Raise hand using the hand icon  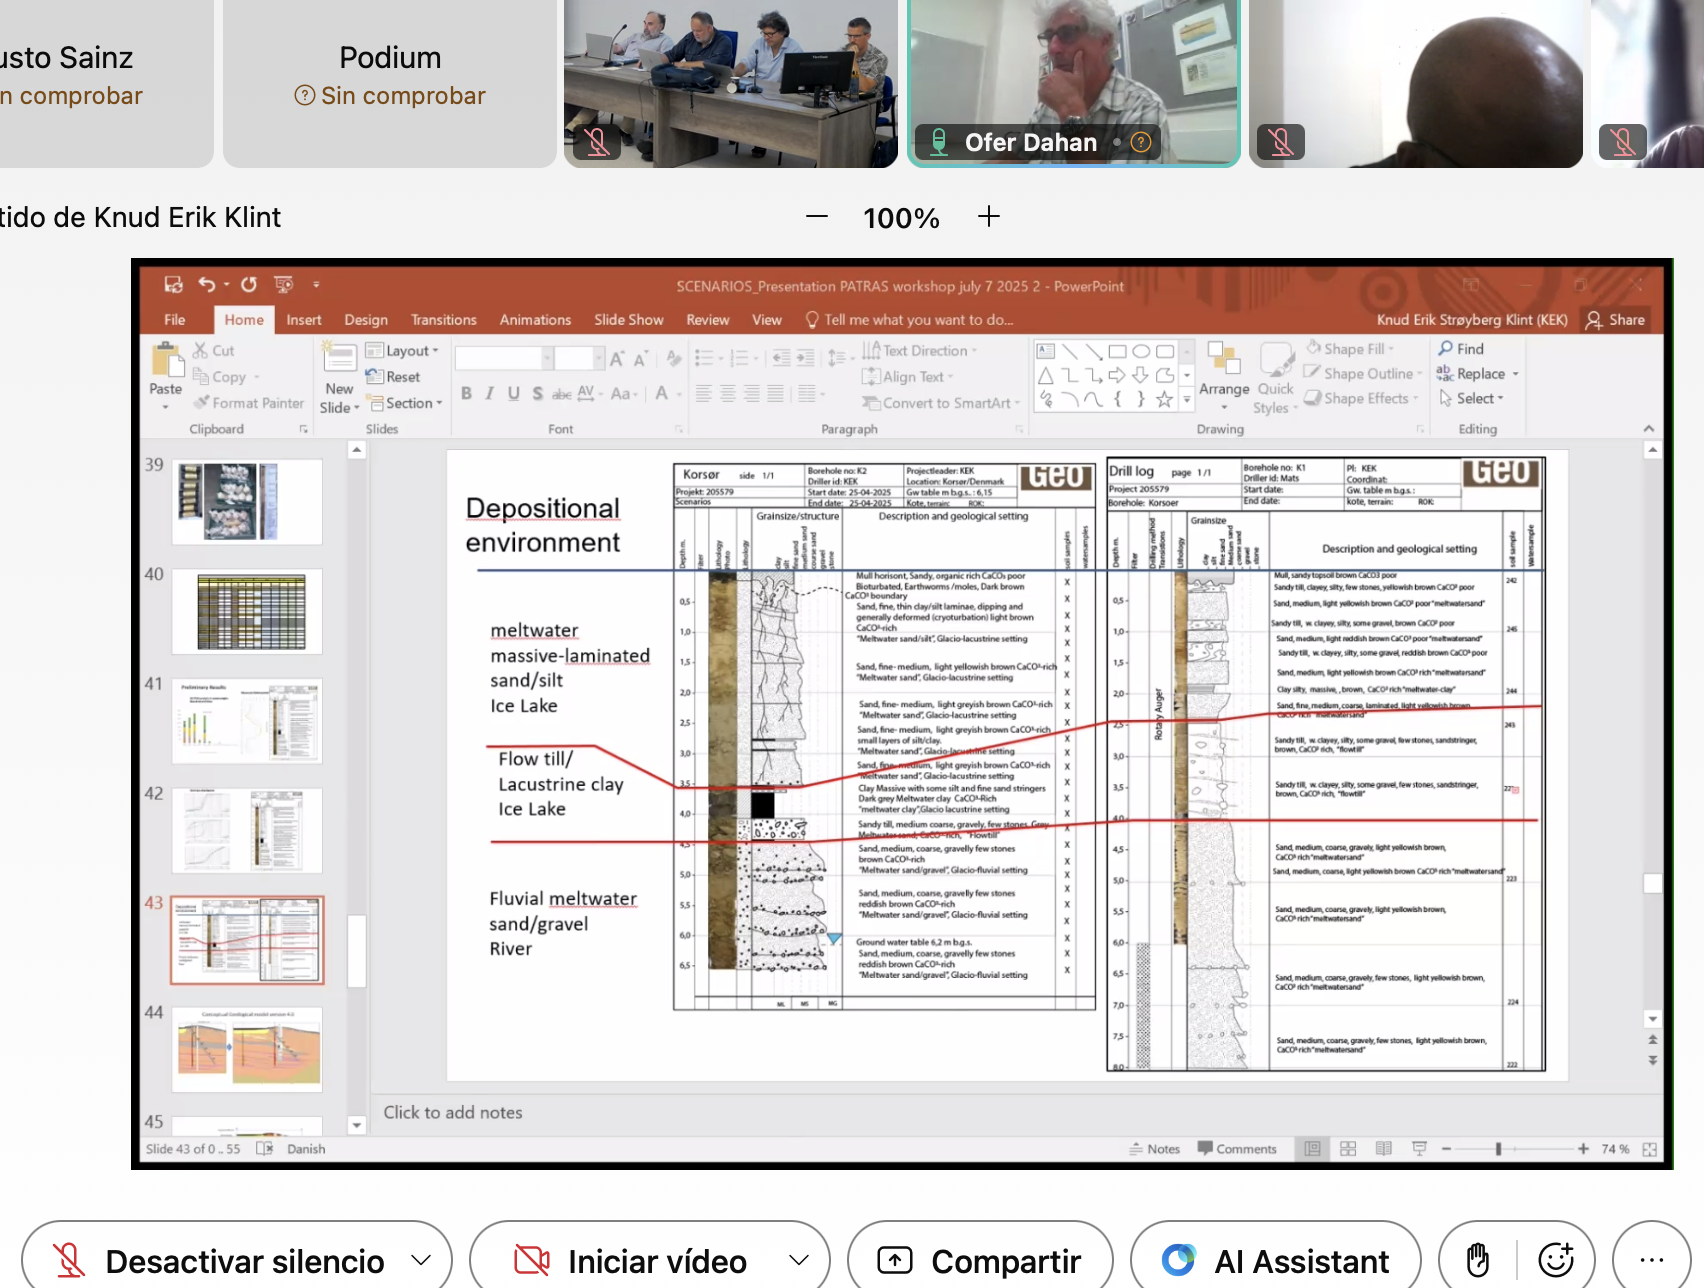[1477, 1260]
